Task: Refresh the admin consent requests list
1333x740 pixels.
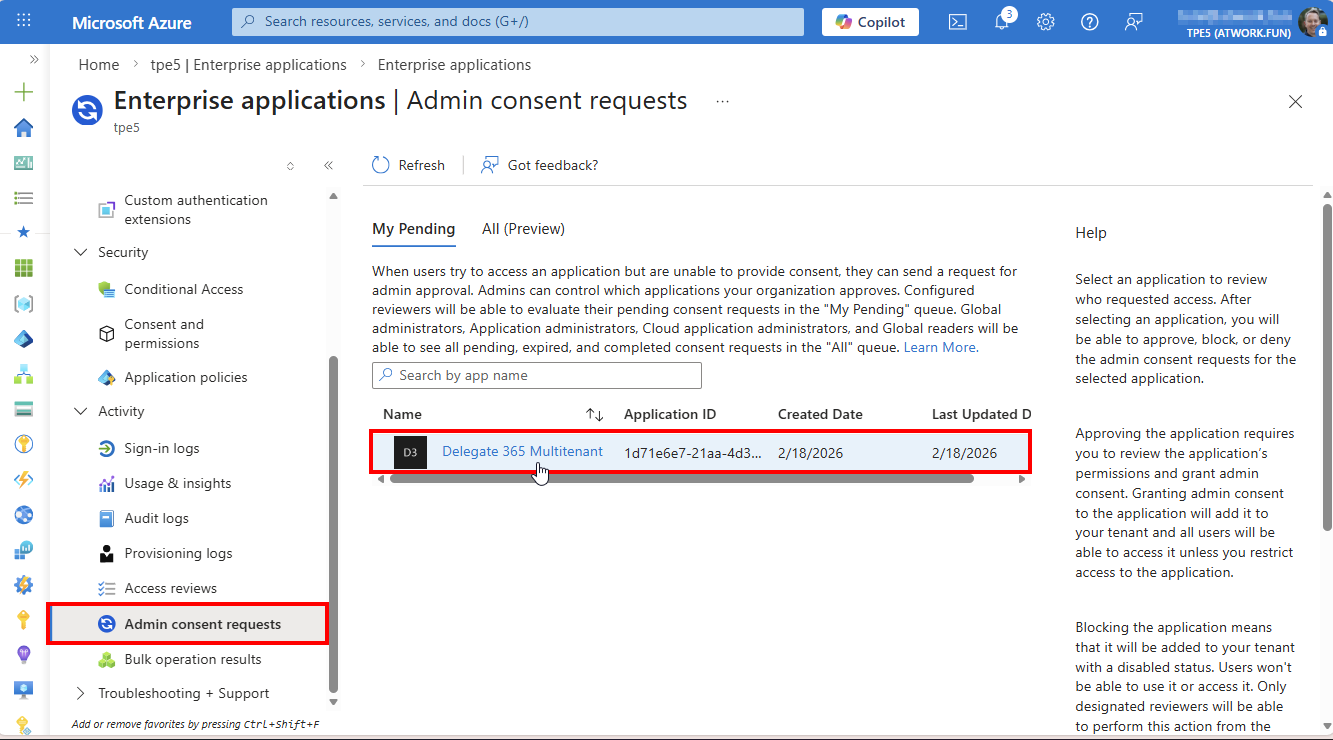Action: tap(408, 165)
